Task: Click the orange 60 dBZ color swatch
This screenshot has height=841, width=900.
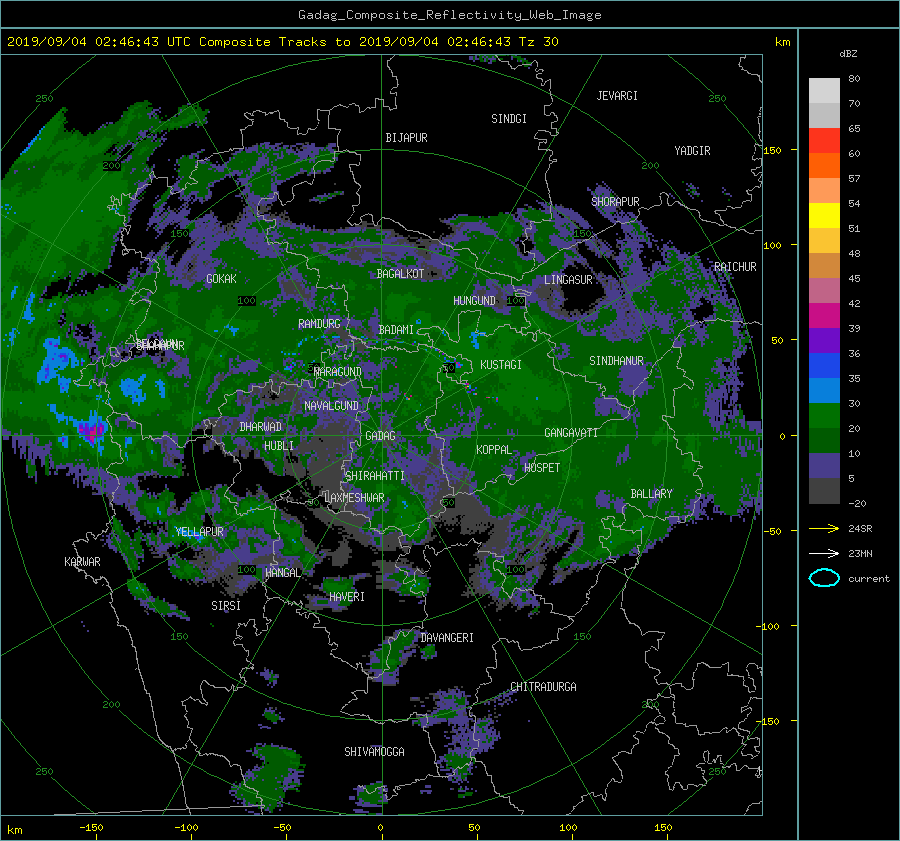Action: pyautogui.click(x=824, y=165)
